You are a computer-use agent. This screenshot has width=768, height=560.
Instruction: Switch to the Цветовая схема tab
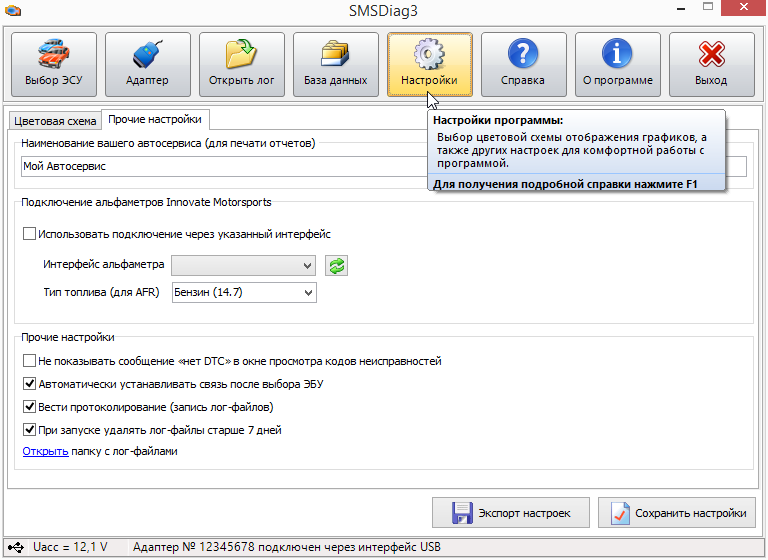(54, 121)
